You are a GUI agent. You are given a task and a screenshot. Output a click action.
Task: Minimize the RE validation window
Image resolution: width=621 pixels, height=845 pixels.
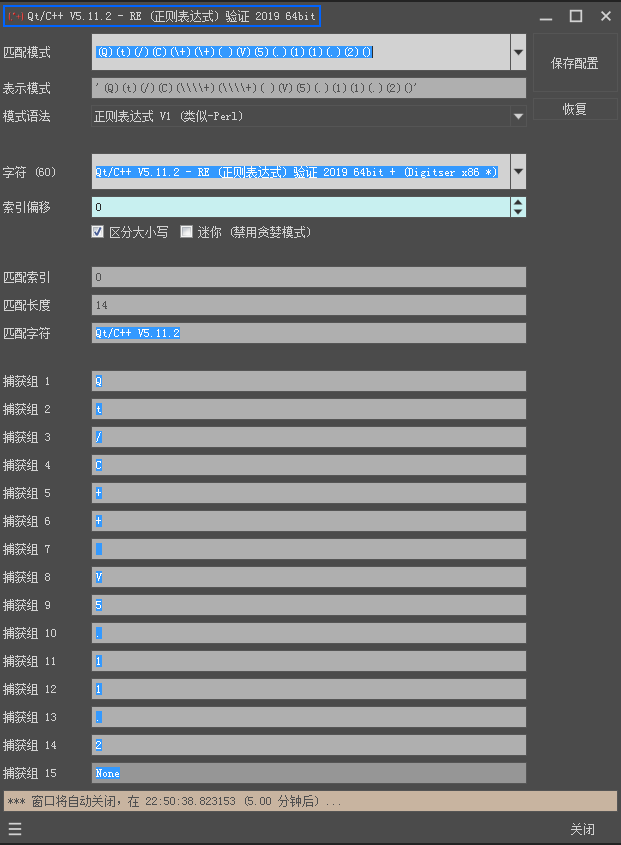click(546, 17)
